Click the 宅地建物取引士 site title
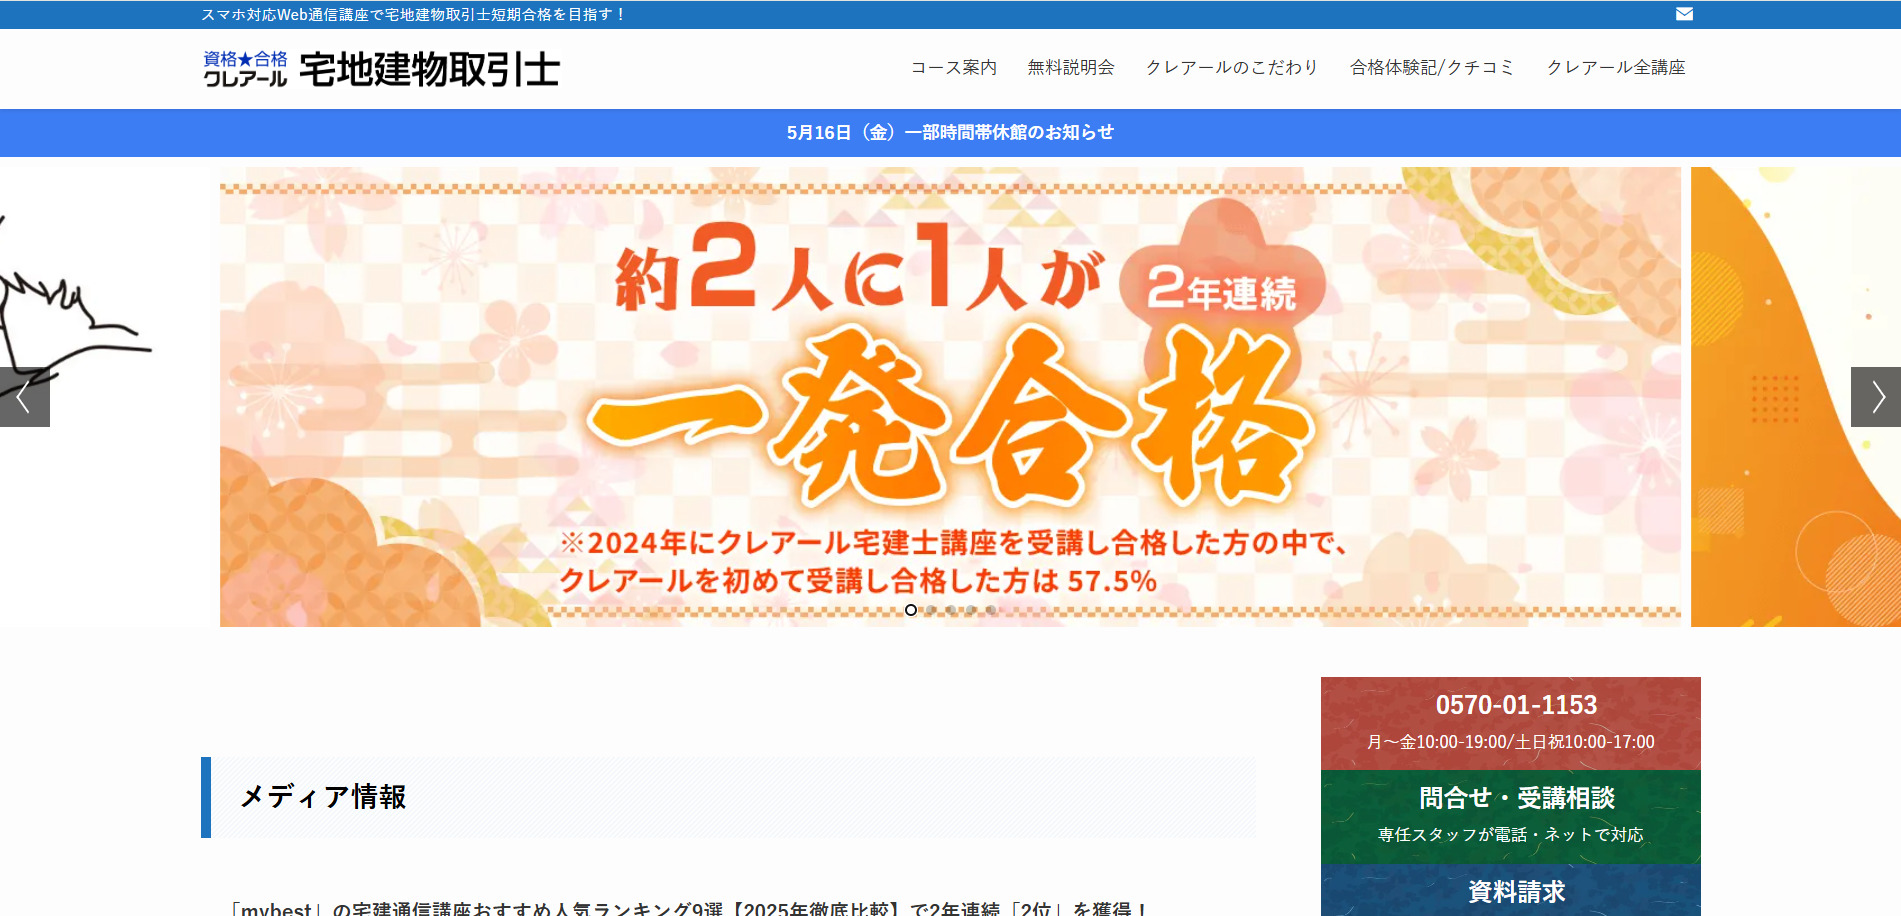 point(429,69)
